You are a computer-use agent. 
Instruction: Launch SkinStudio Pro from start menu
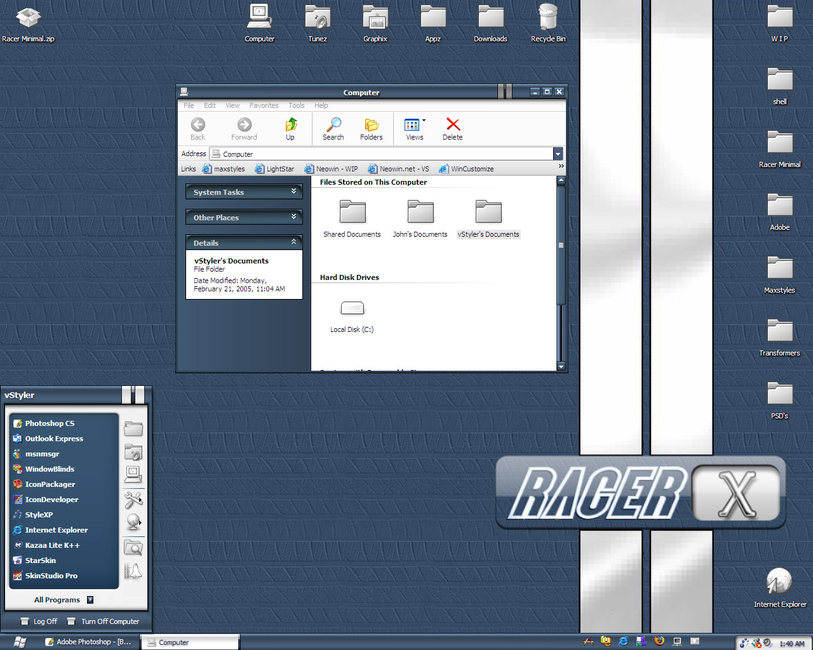(51, 576)
